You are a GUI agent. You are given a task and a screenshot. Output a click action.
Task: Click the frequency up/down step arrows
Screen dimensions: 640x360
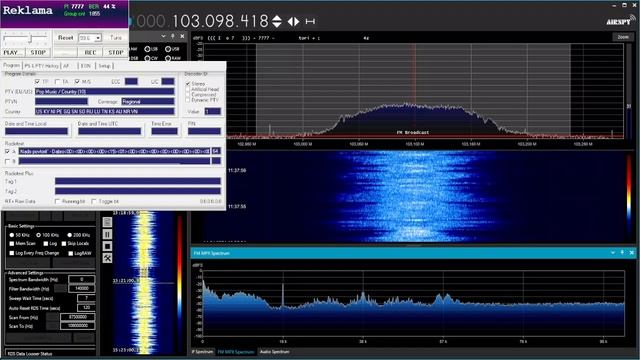[277, 21]
